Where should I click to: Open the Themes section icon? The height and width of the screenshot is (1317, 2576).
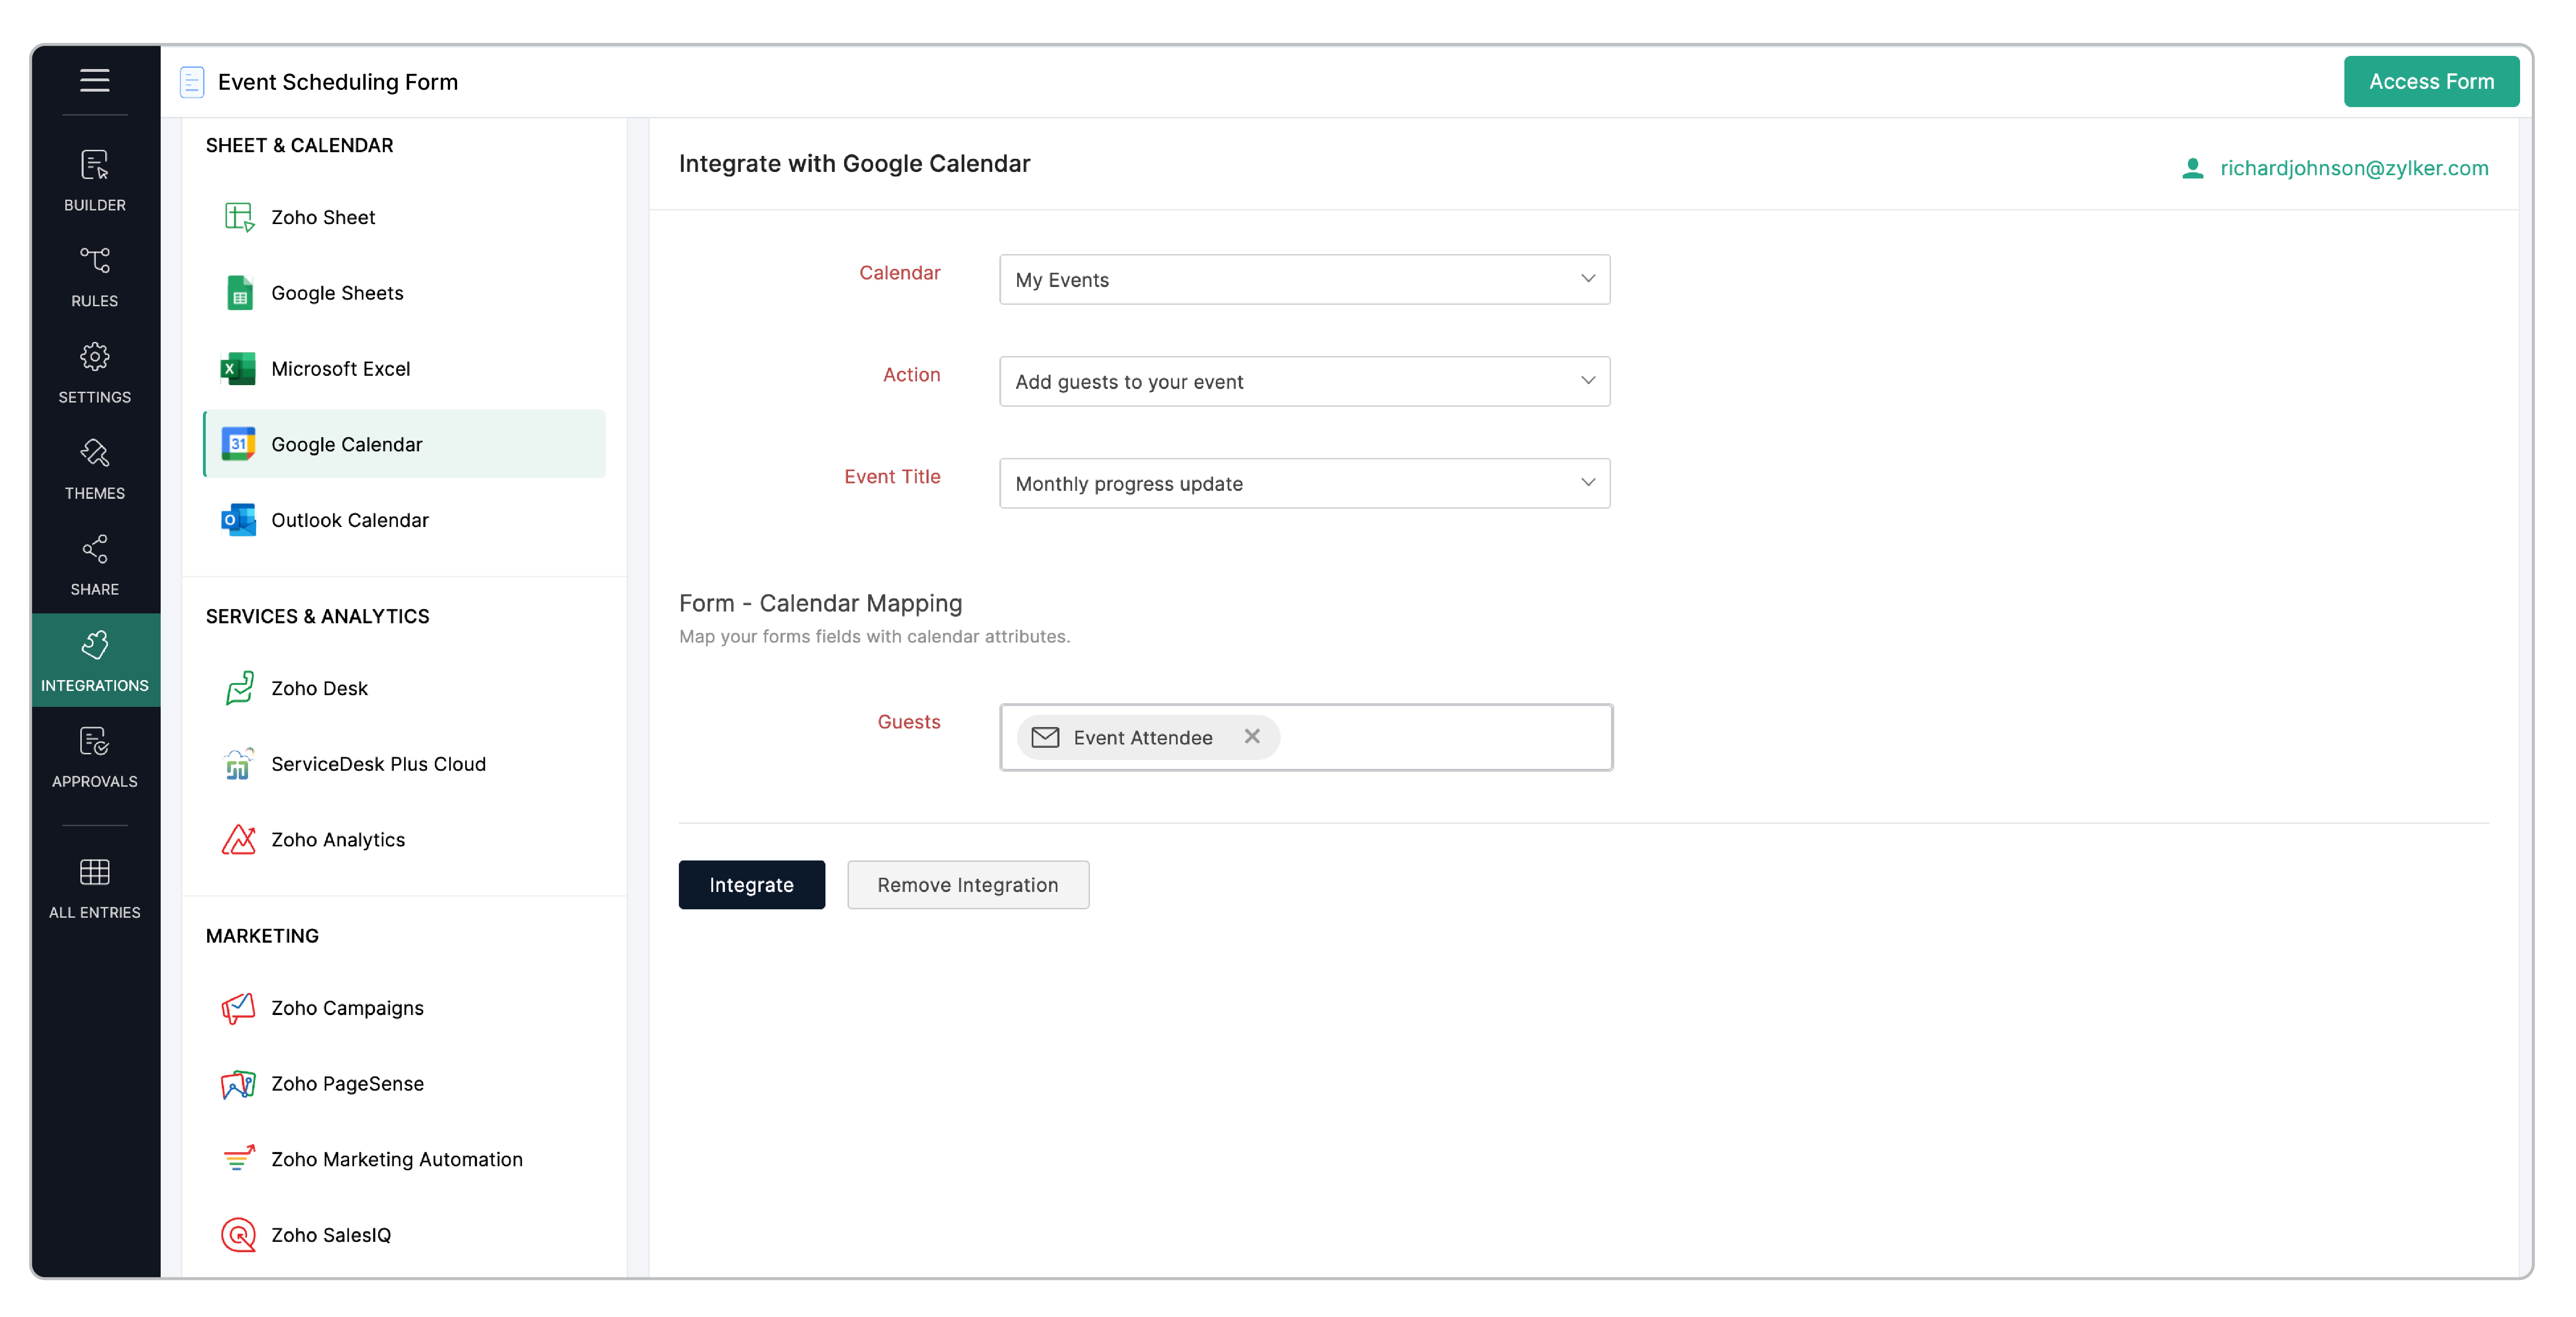coord(95,453)
